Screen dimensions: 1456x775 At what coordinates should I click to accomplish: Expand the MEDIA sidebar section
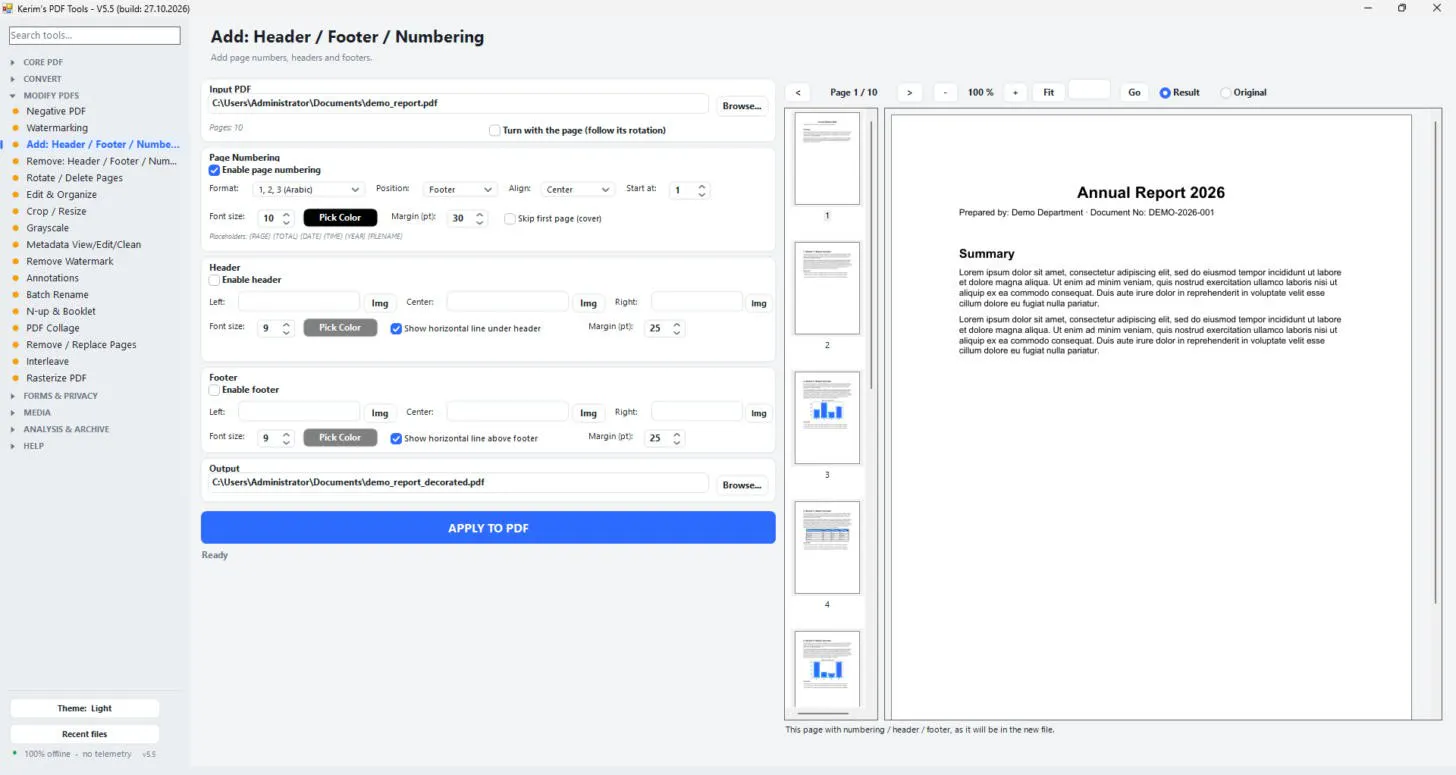tap(37, 412)
